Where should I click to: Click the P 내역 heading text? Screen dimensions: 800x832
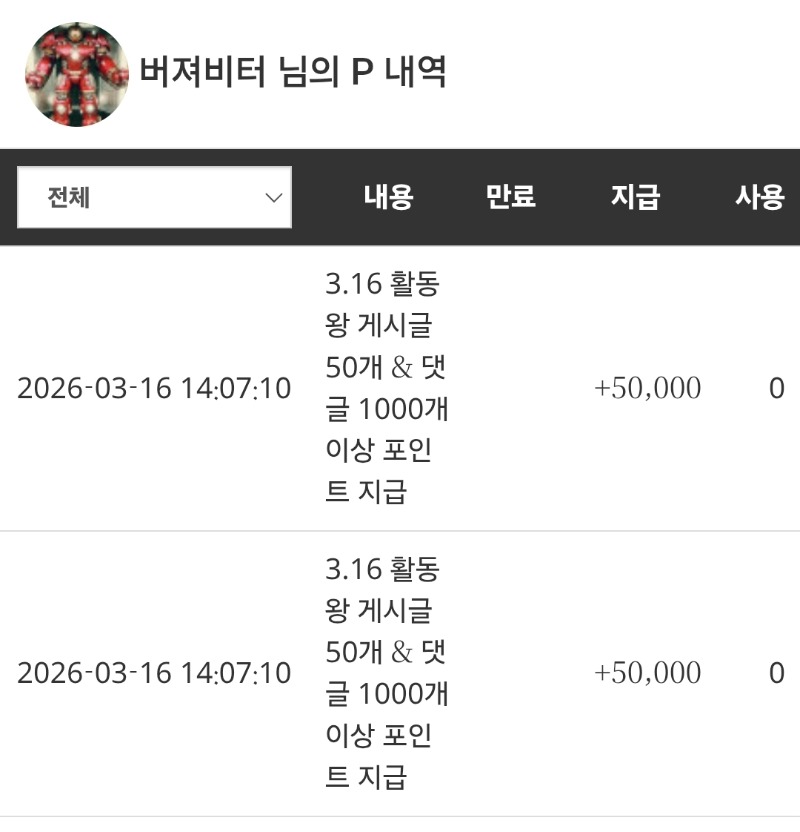(398, 73)
